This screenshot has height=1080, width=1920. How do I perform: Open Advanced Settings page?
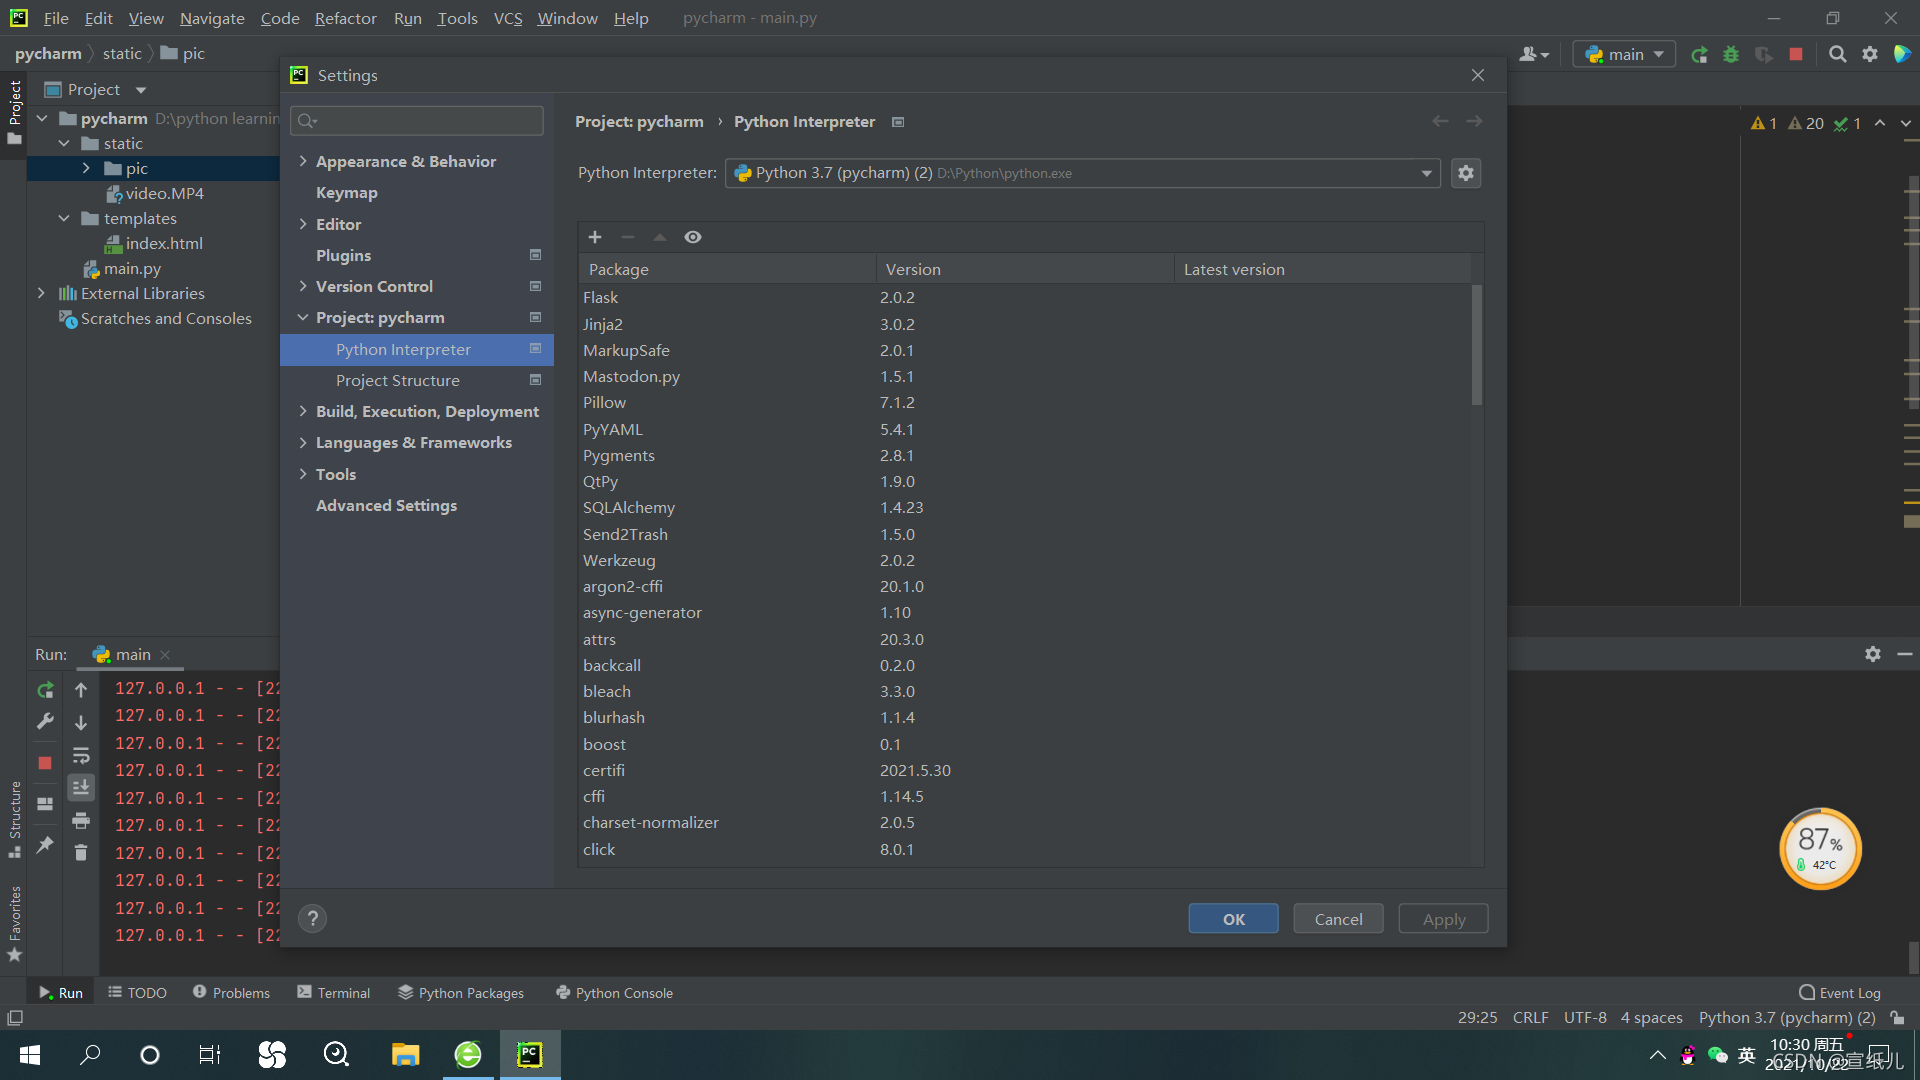click(x=386, y=505)
